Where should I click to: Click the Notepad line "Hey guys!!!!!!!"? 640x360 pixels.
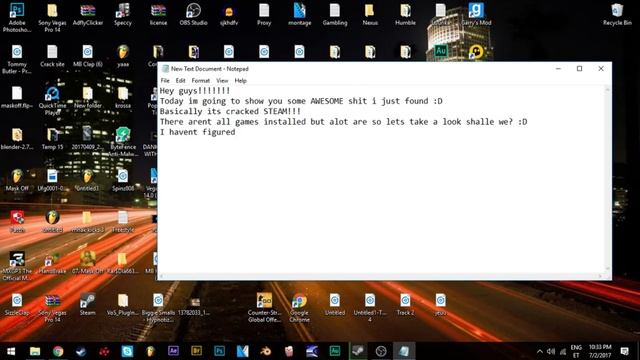click(195, 91)
